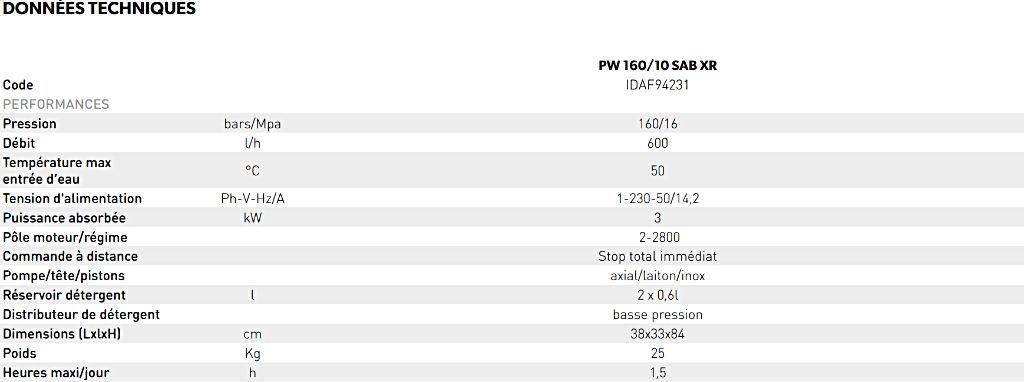The image size is (1024, 382).
Task: Click the Débit row label
Action: pos(19,143)
